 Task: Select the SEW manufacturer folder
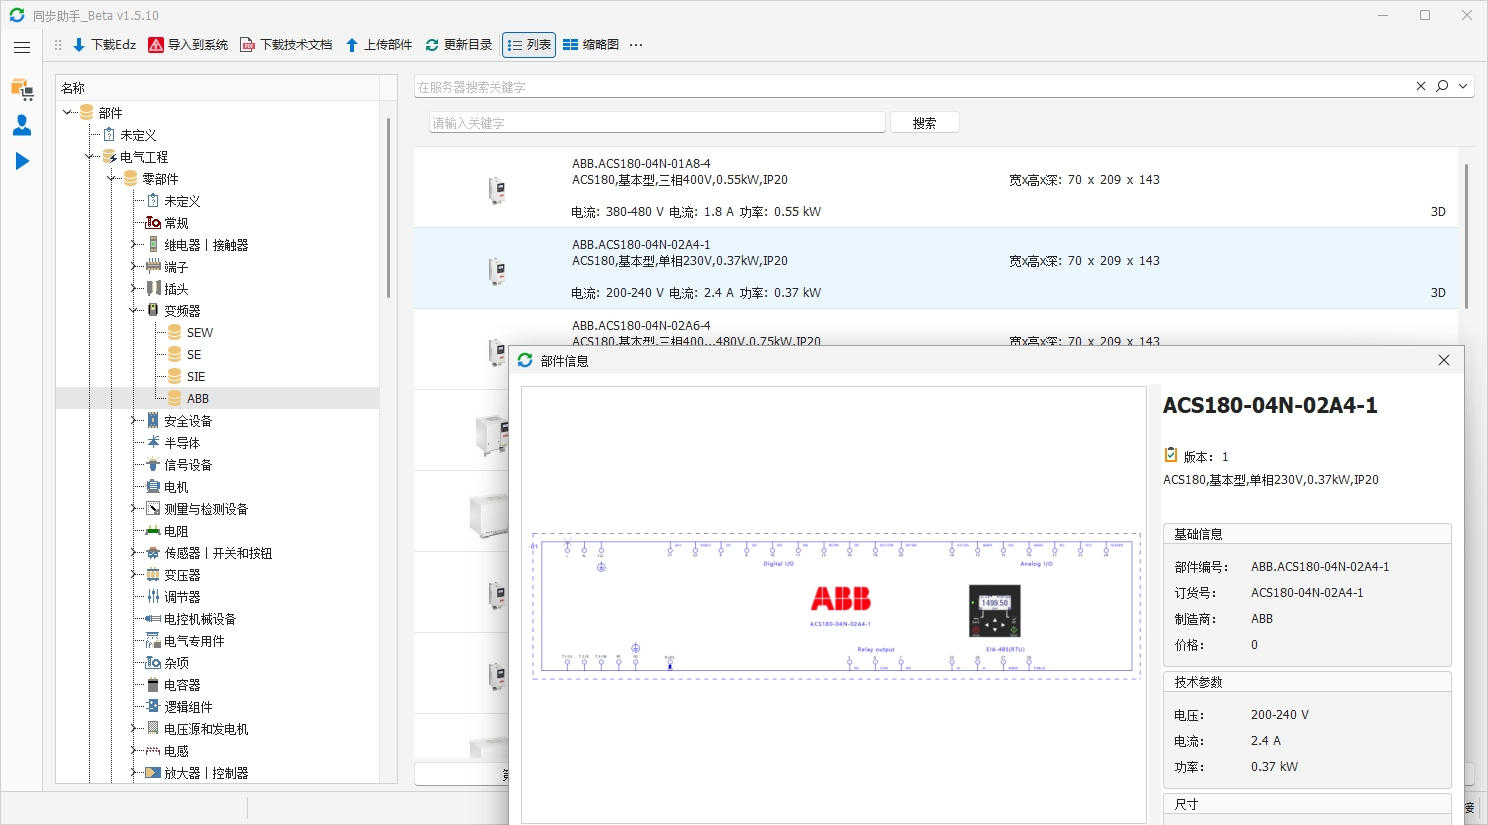(199, 333)
